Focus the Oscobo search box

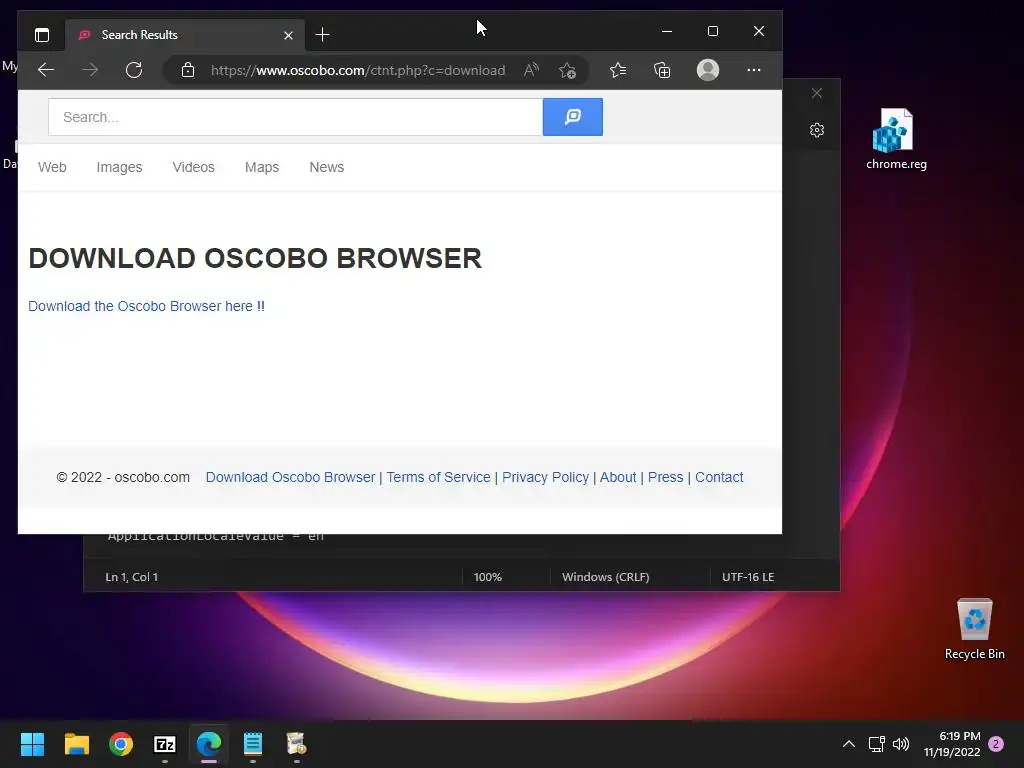tap(295, 117)
